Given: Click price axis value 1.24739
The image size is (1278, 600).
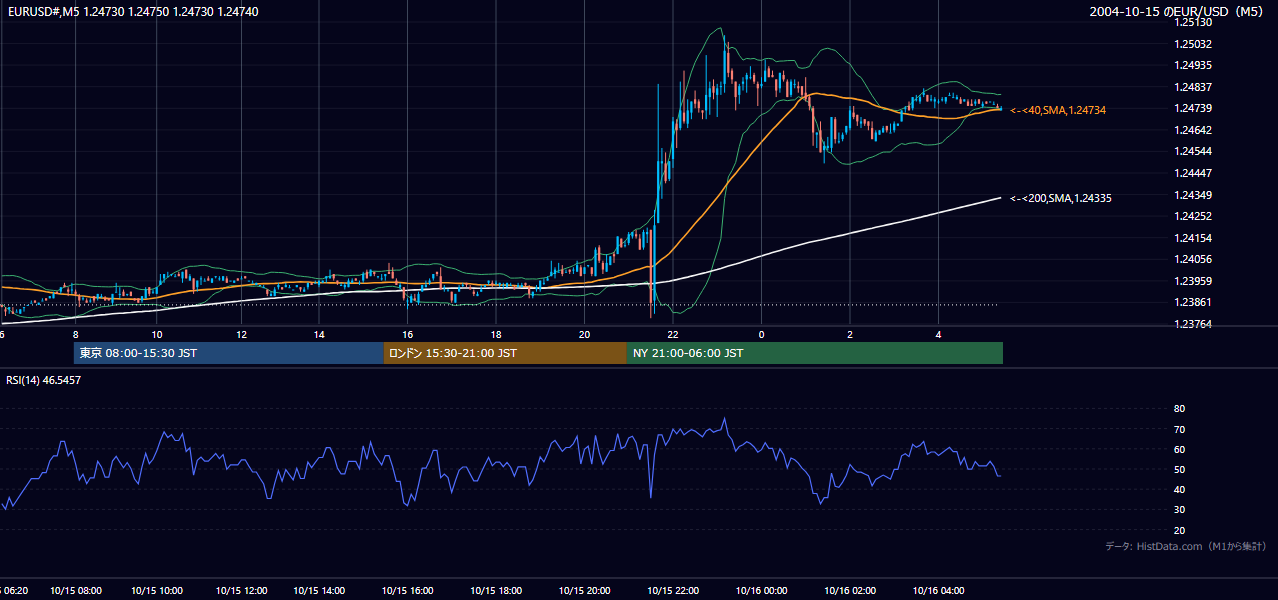Looking at the screenshot, I should pyautogui.click(x=1194, y=108).
